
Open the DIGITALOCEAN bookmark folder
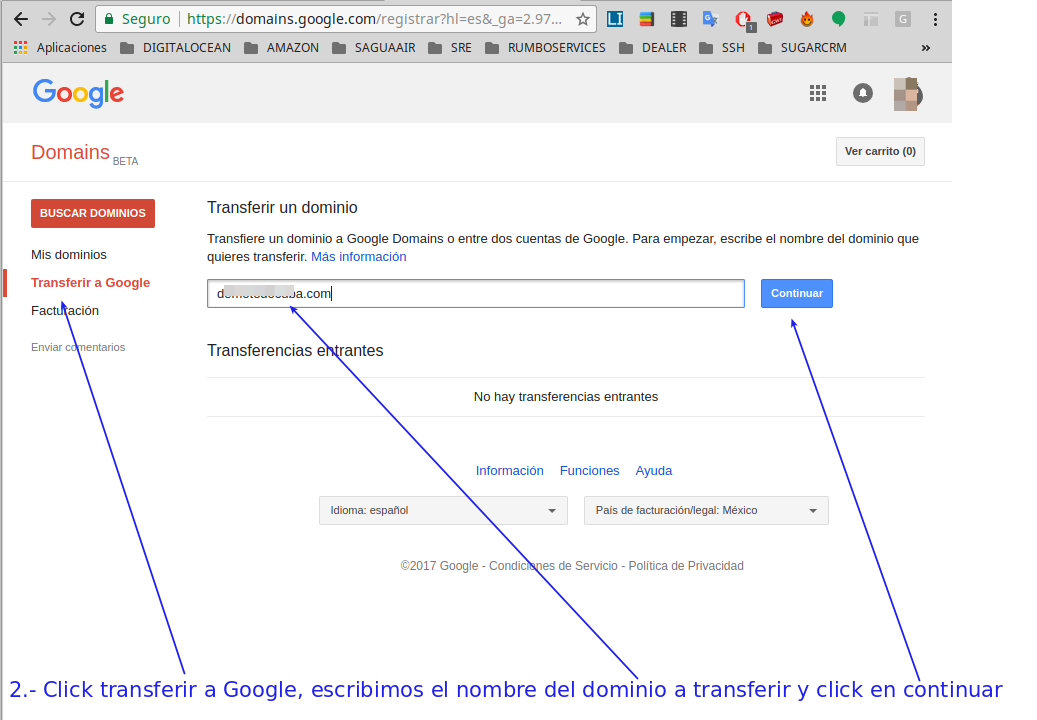click(175, 48)
